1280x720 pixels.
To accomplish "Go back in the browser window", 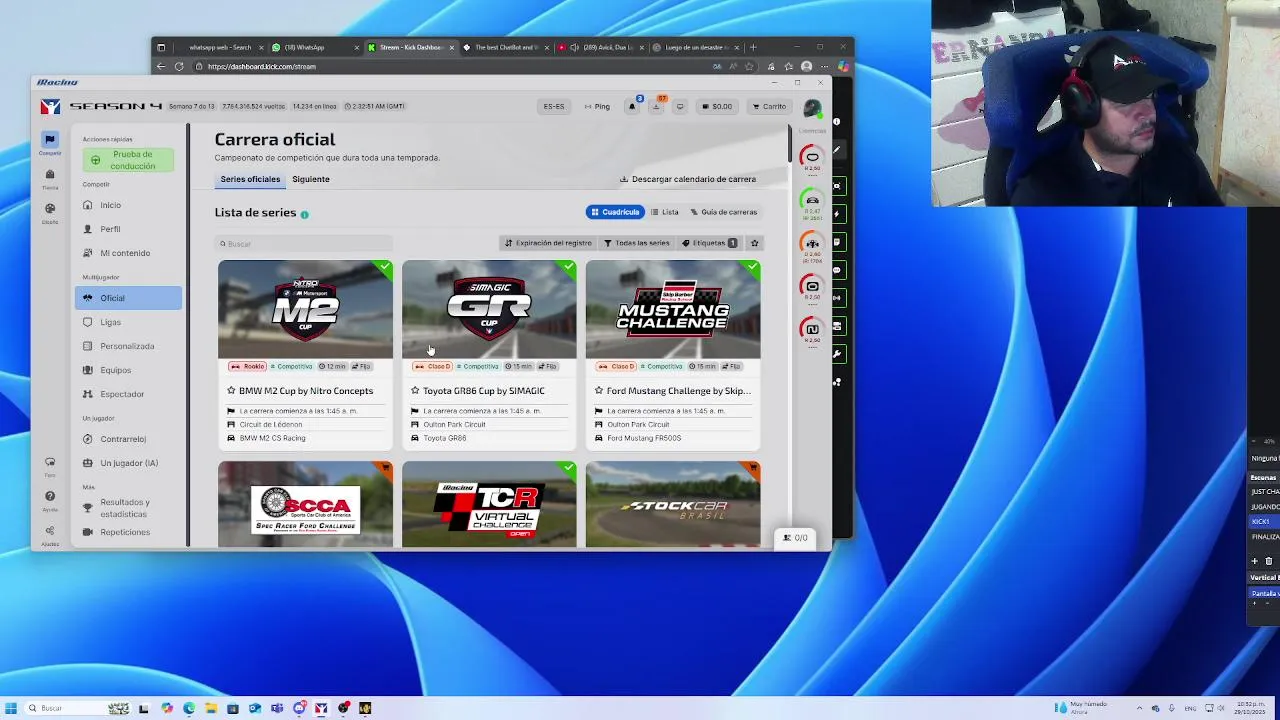I will [x=161, y=67].
